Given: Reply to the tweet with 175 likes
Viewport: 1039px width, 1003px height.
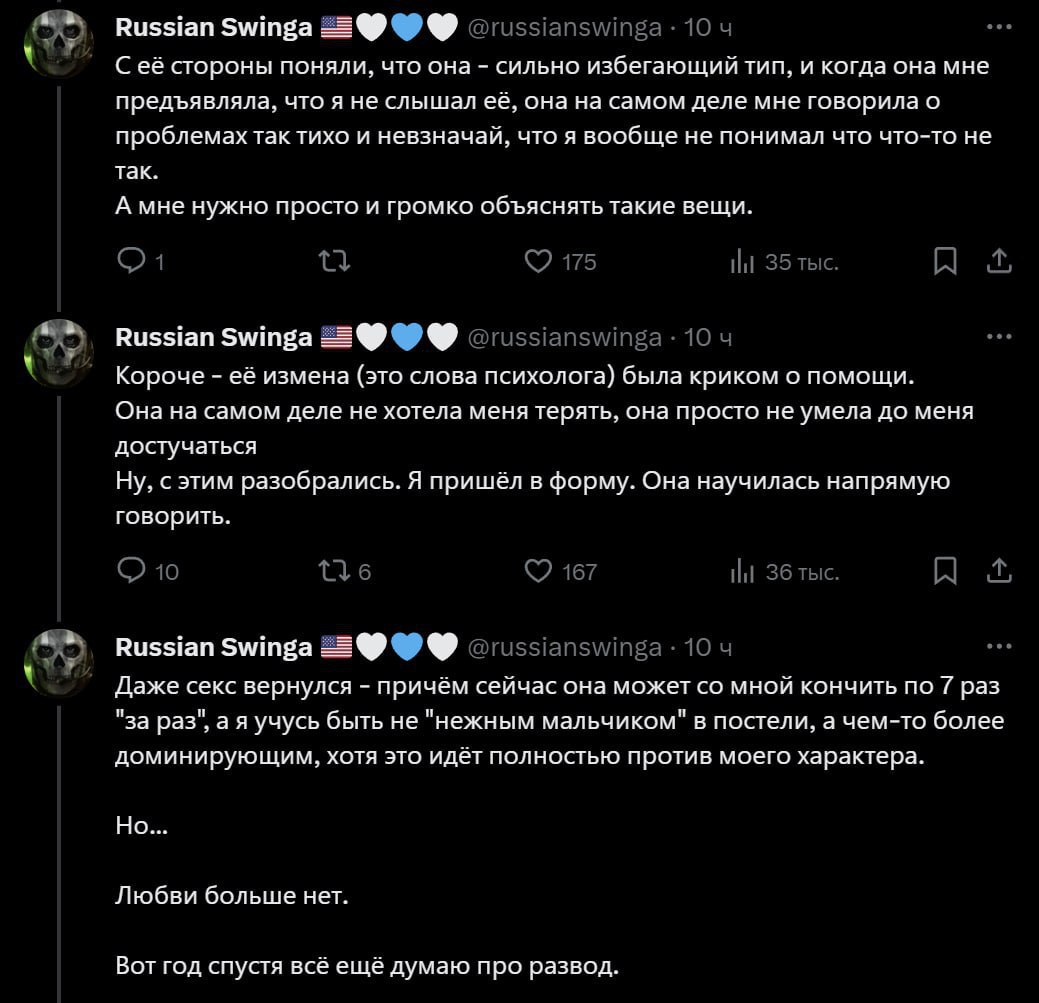Looking at the screenshot, I should point(132,262).
